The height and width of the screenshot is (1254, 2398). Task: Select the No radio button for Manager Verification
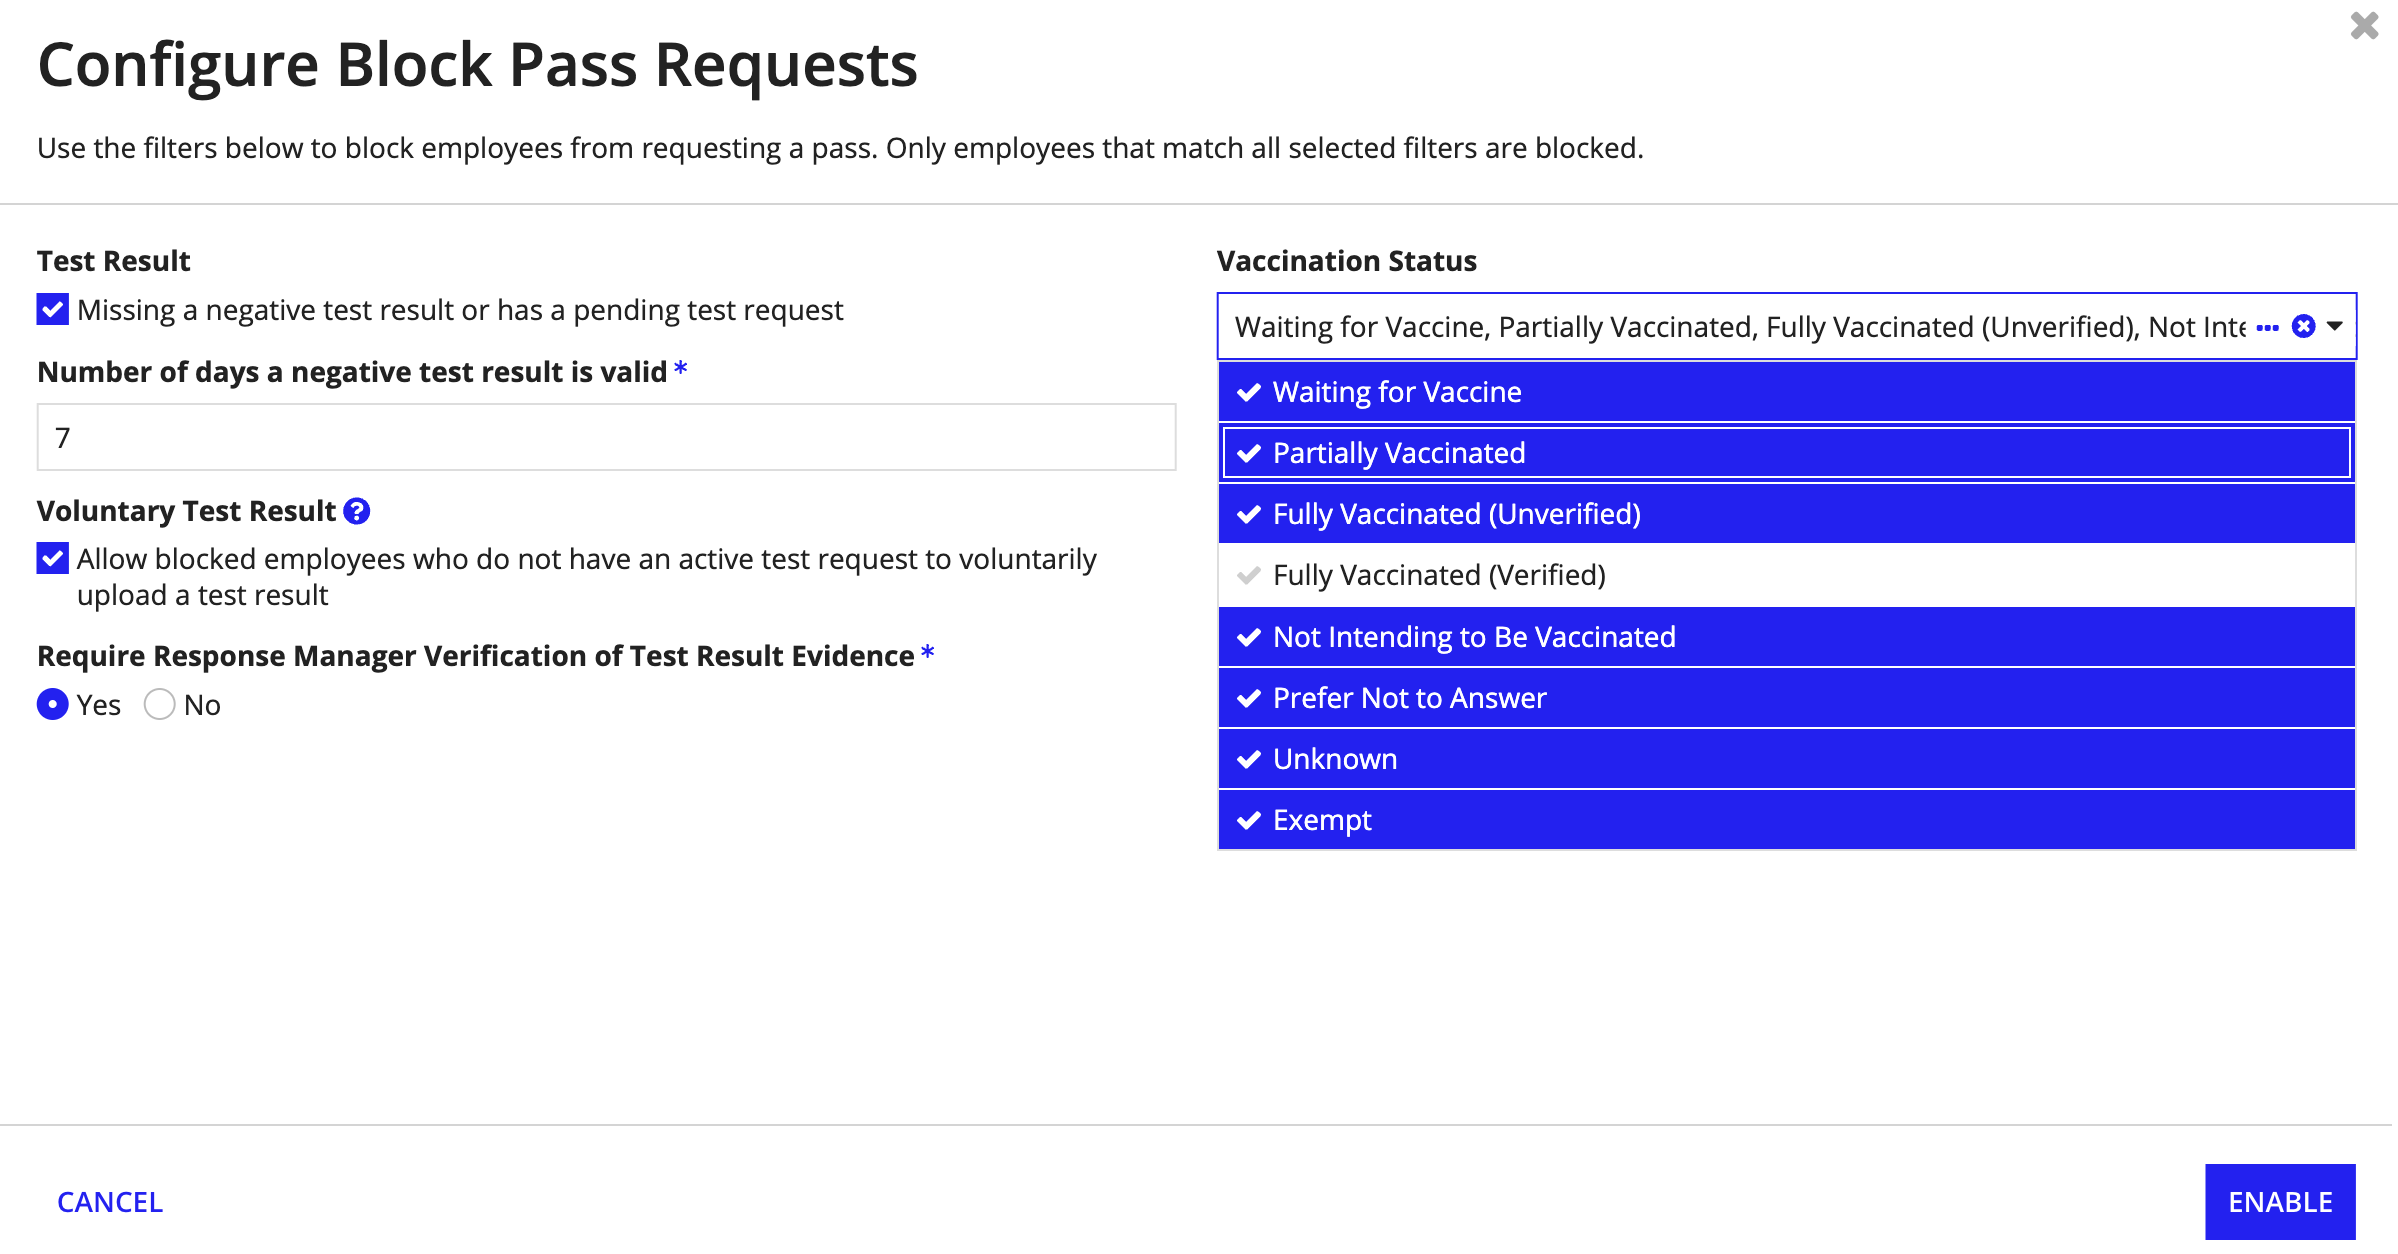159,705
